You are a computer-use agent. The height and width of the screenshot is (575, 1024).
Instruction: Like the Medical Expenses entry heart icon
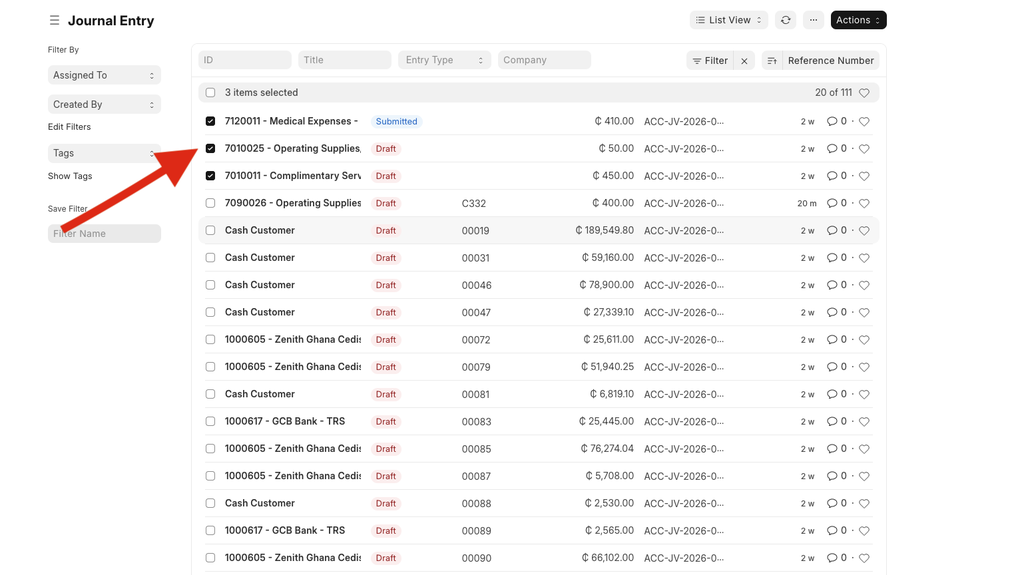pyautogui.click(x=864, y=122)
